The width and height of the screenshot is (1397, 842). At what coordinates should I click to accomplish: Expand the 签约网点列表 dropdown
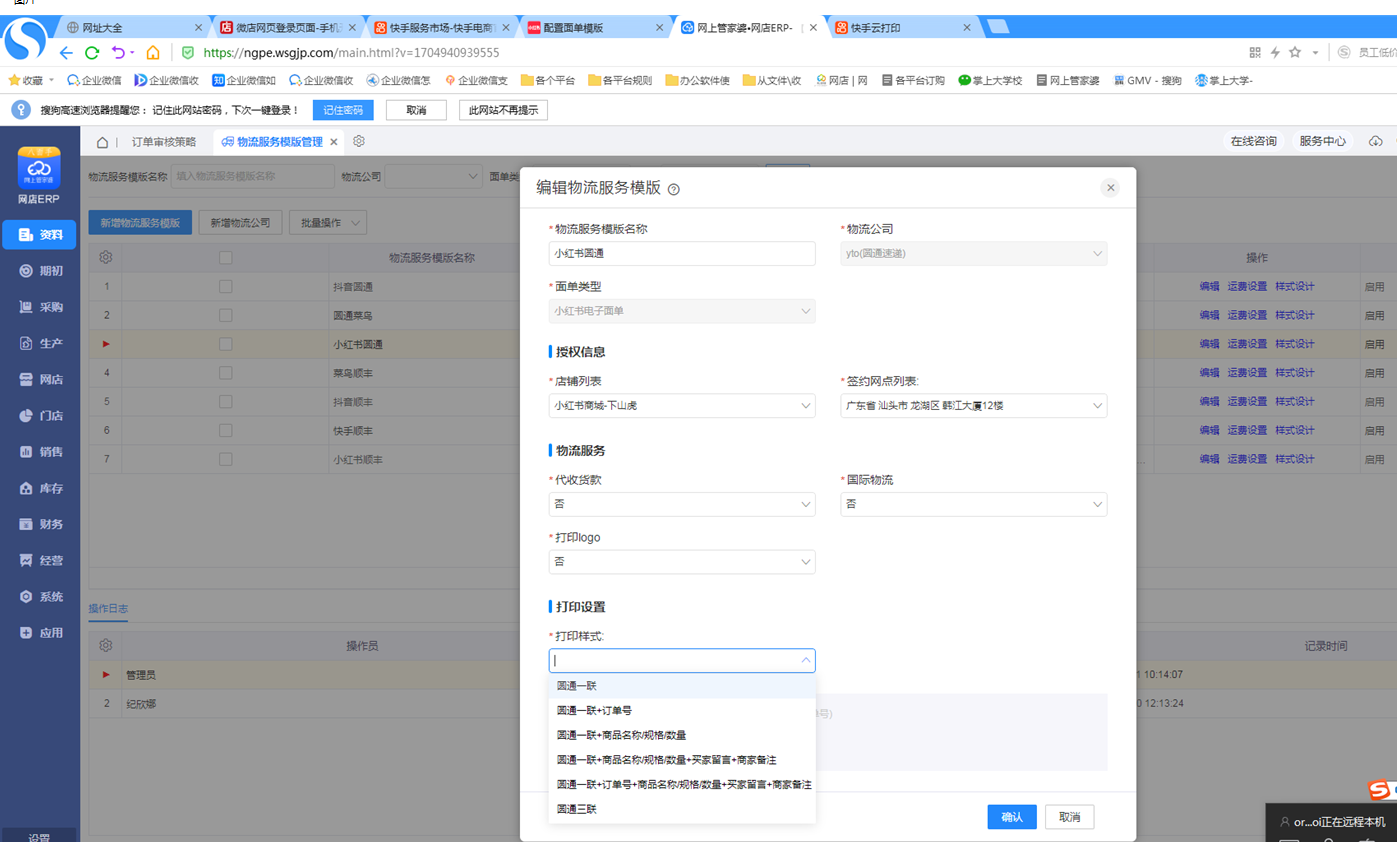pyautogui.click(x=973, y=406)
